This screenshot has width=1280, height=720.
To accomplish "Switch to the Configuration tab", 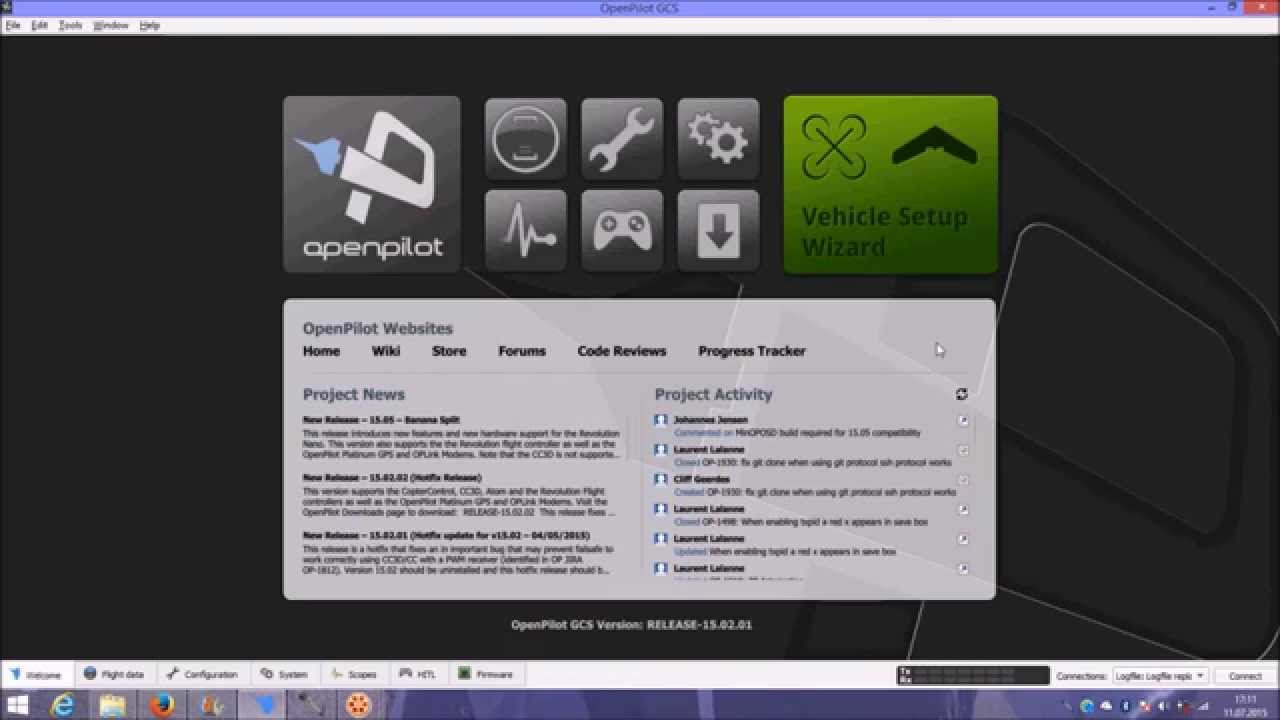I will point(202,675).
